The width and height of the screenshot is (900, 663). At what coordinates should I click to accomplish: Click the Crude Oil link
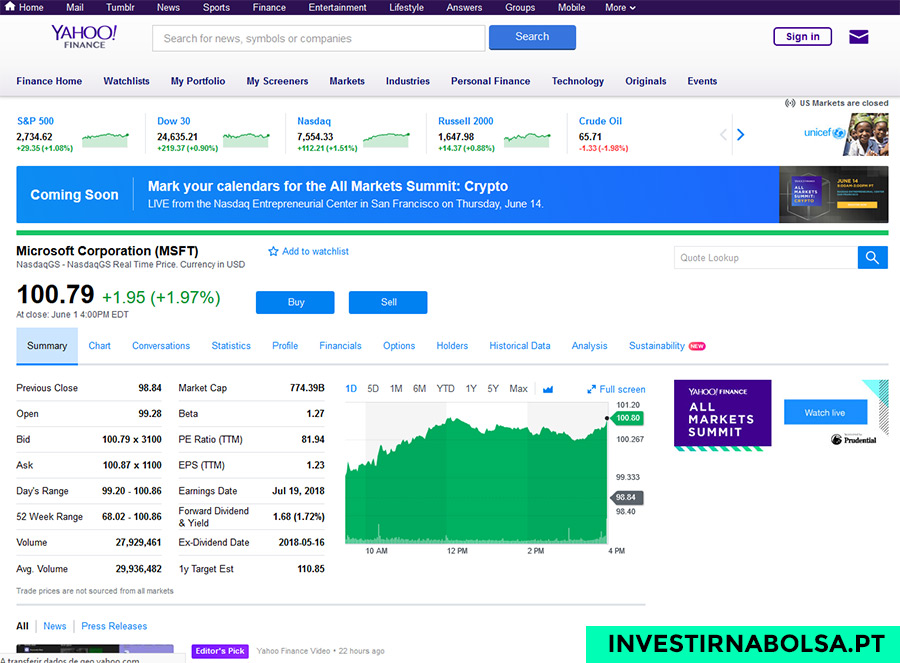tap(600, 121)
